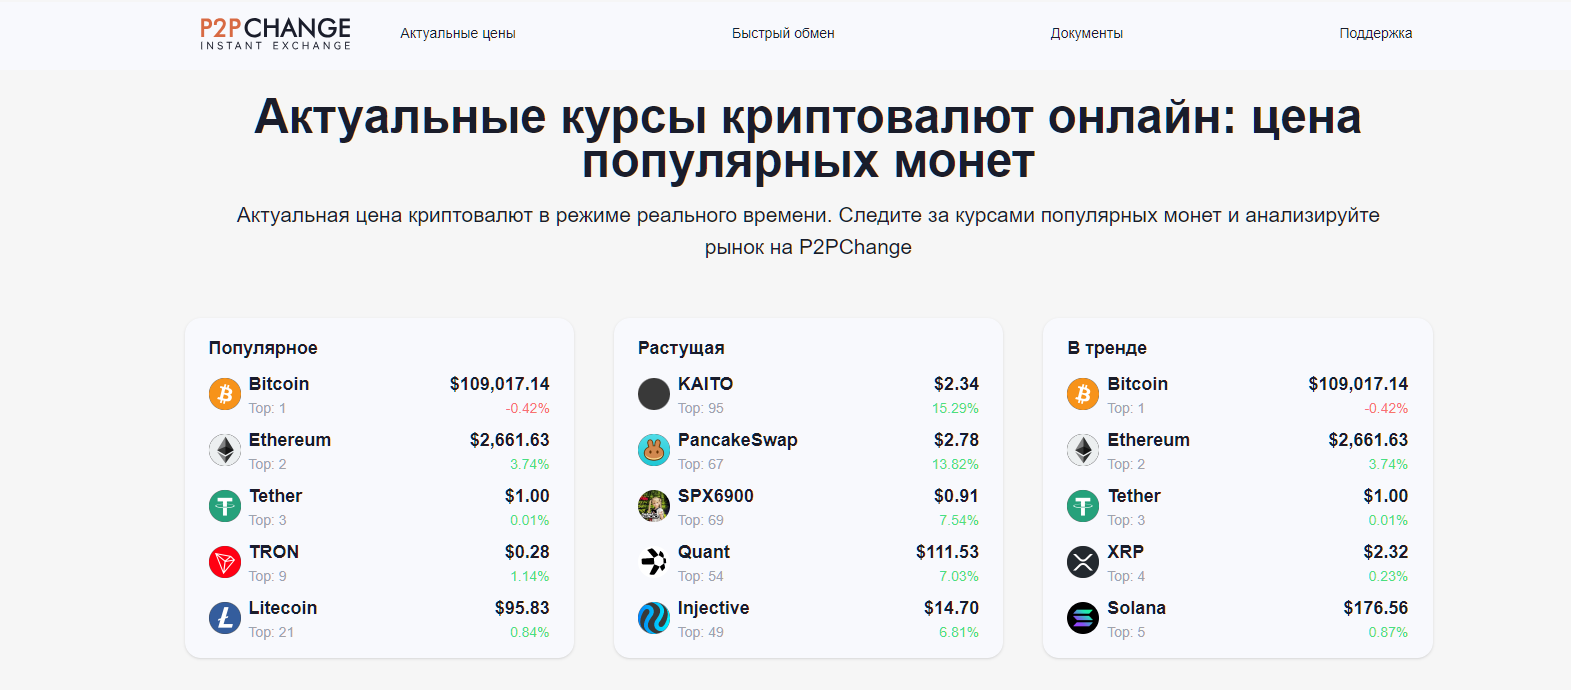Click the XRP price $2.32
This screenshot has height=690, width=1571.
click(1385, 552)
